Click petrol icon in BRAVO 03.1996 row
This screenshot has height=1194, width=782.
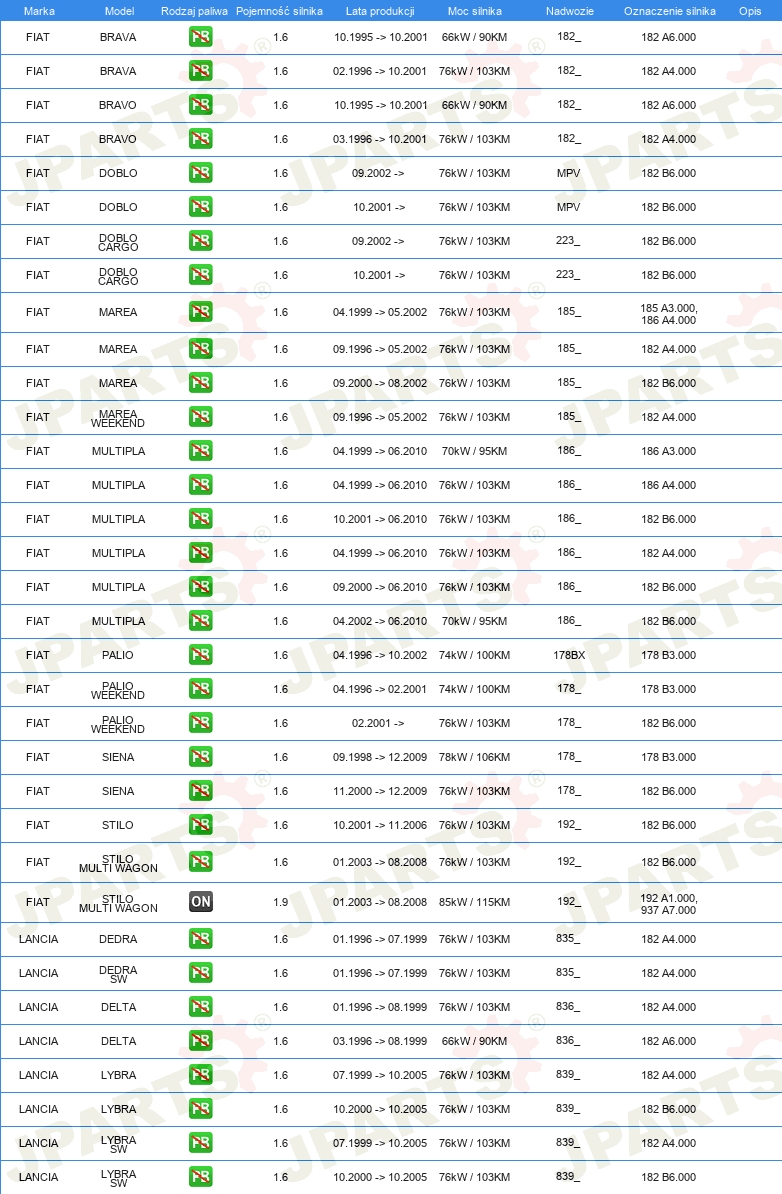point(201,139)
